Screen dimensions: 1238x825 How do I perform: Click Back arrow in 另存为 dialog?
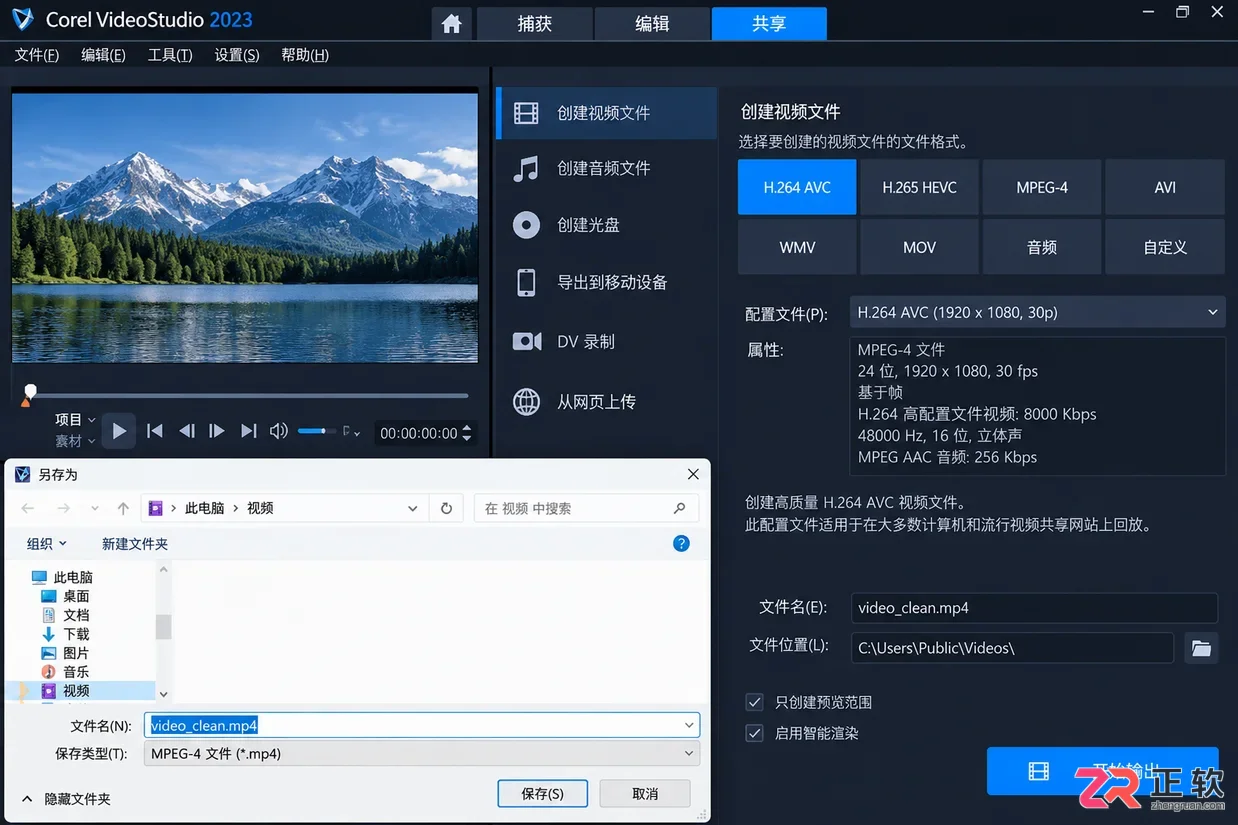tap(28, 508)
